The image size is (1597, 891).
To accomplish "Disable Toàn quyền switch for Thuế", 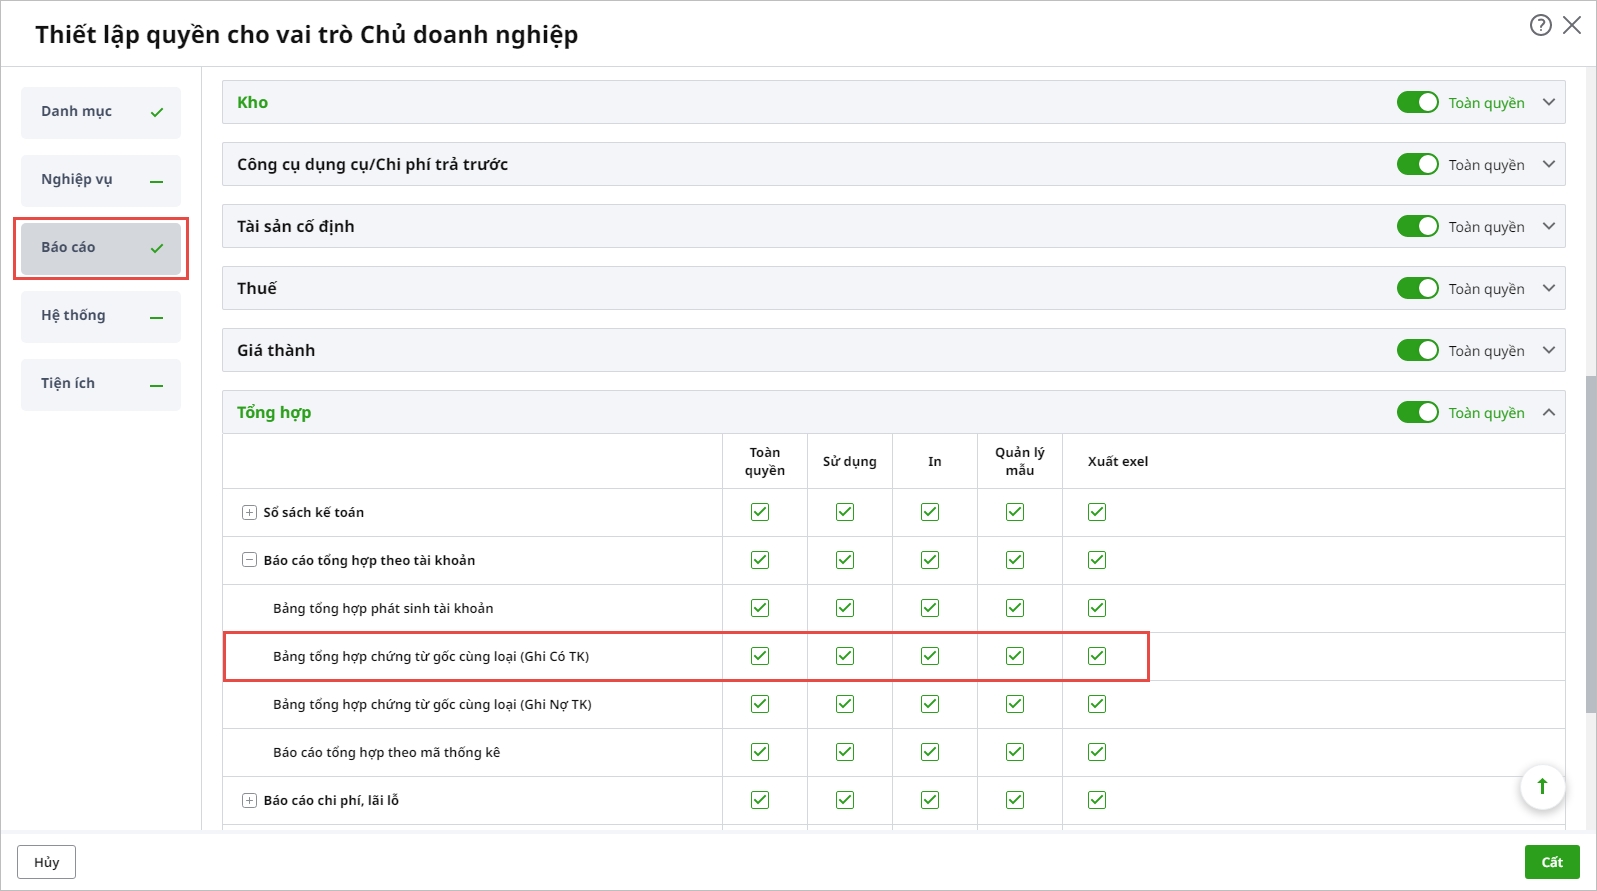I will 1417,288.
